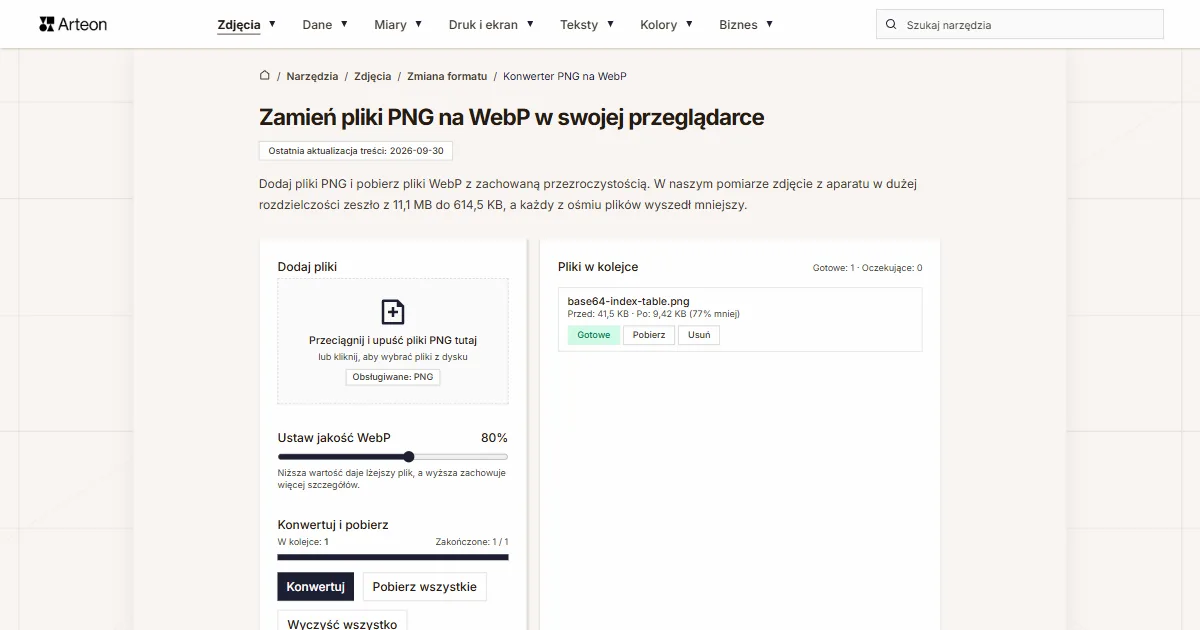The height and width of the screenshot is (630, 1200).
Task: Click the Arteon brand name
Action: (84, 24)
